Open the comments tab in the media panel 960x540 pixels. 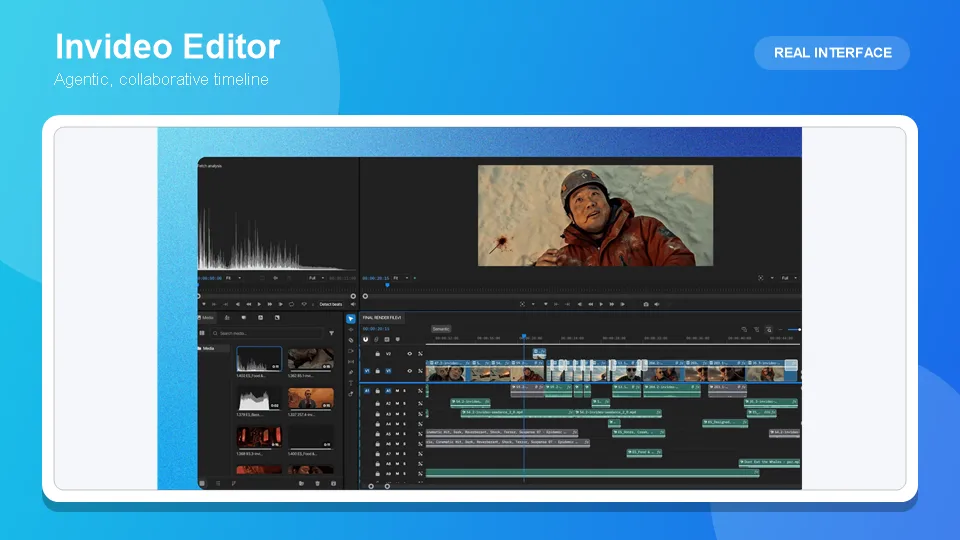click(x=244, y=318)
